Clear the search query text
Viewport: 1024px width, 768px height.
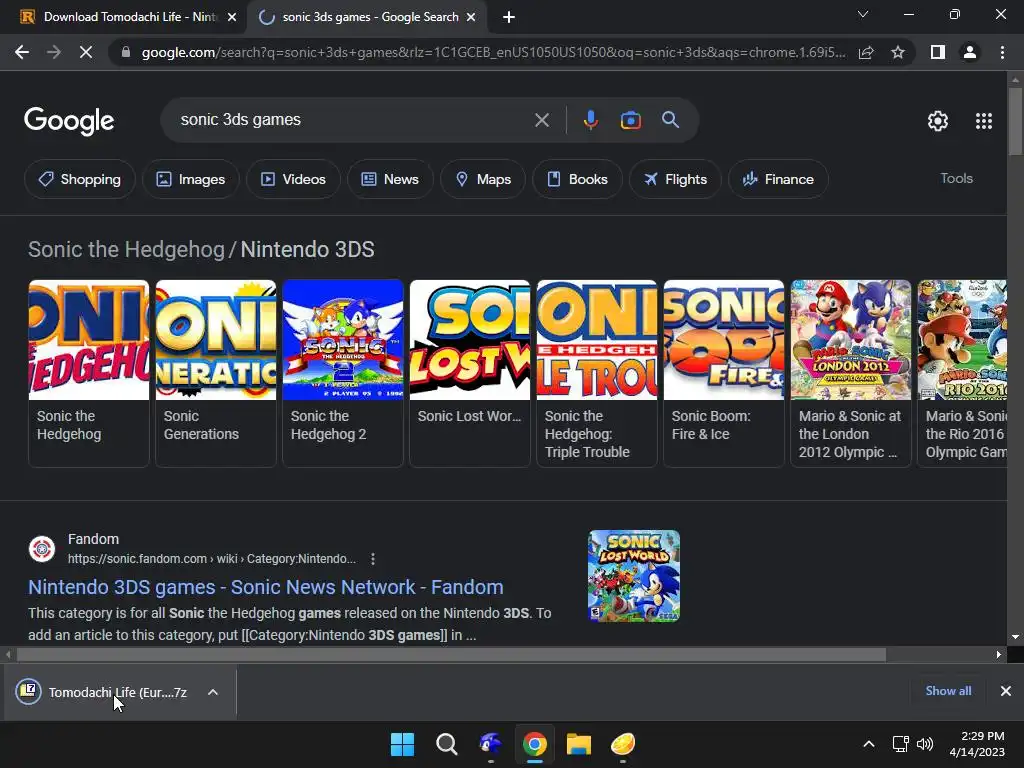(x=541, y=120)
